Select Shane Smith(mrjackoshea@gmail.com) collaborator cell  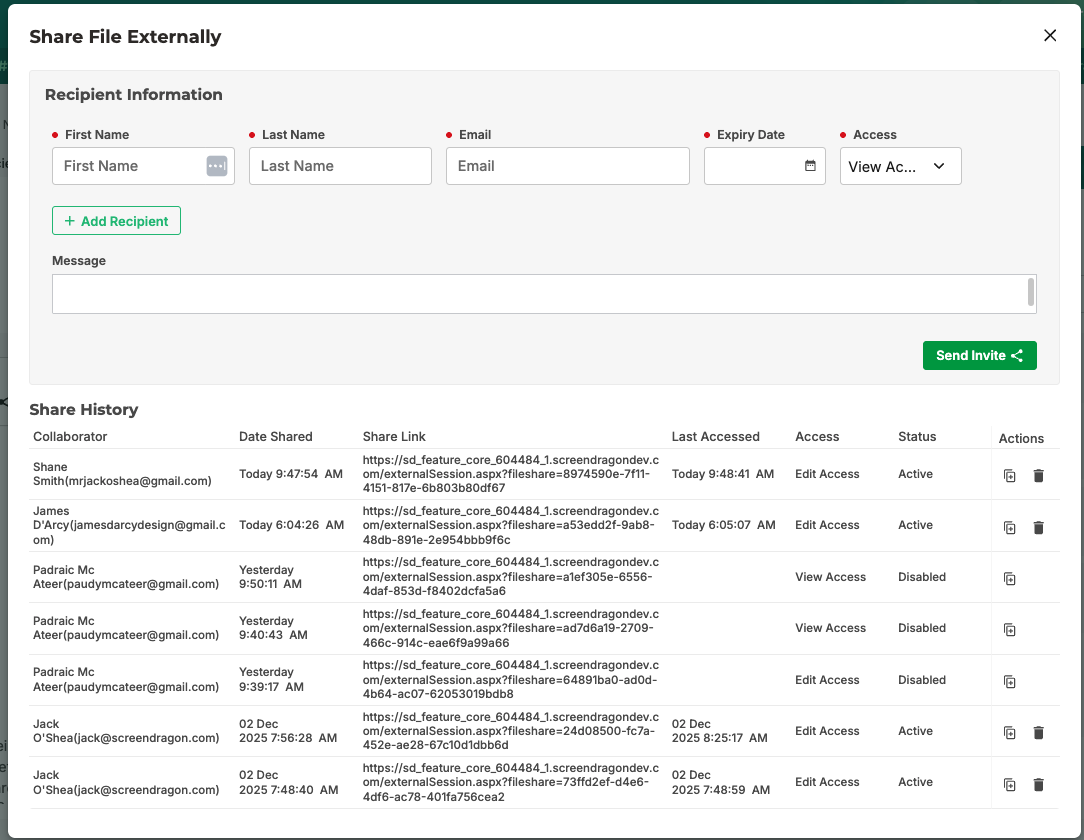pos(122,474)
